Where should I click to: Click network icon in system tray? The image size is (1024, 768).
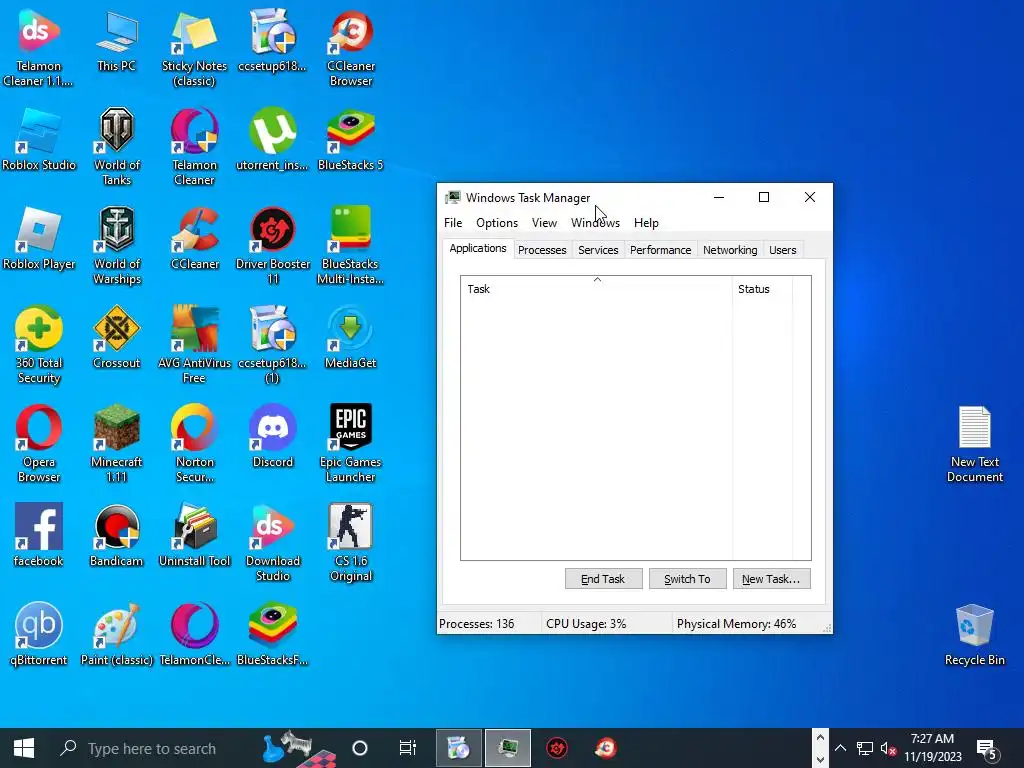coord(865,748)
